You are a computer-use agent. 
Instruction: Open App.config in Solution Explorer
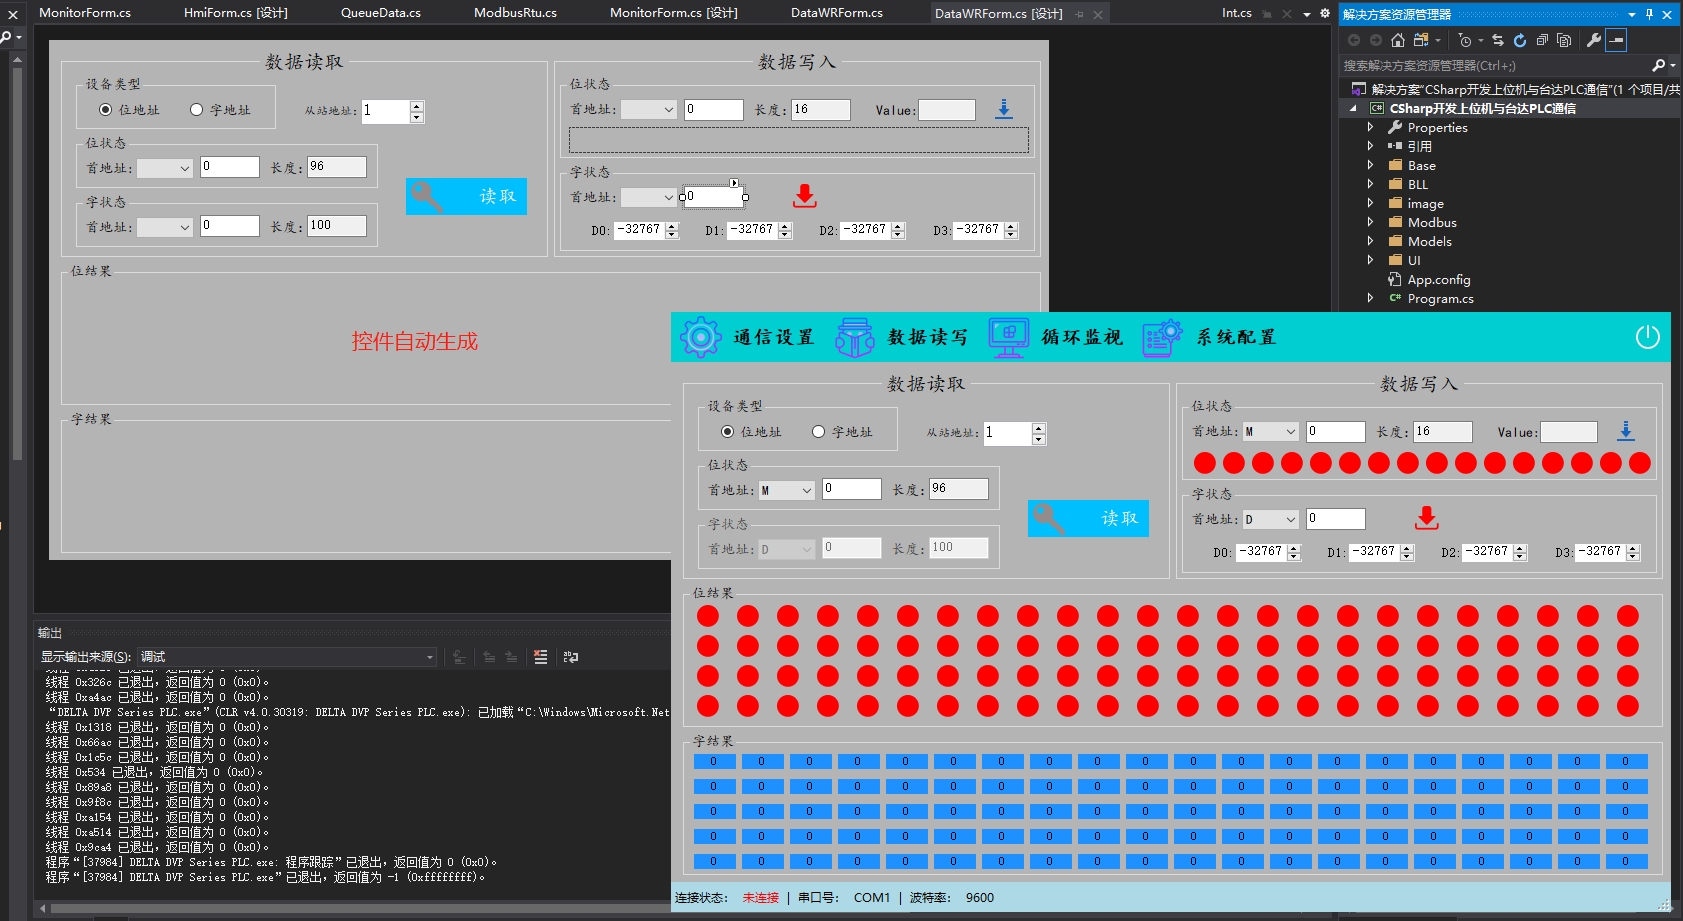coord(1439,280)
